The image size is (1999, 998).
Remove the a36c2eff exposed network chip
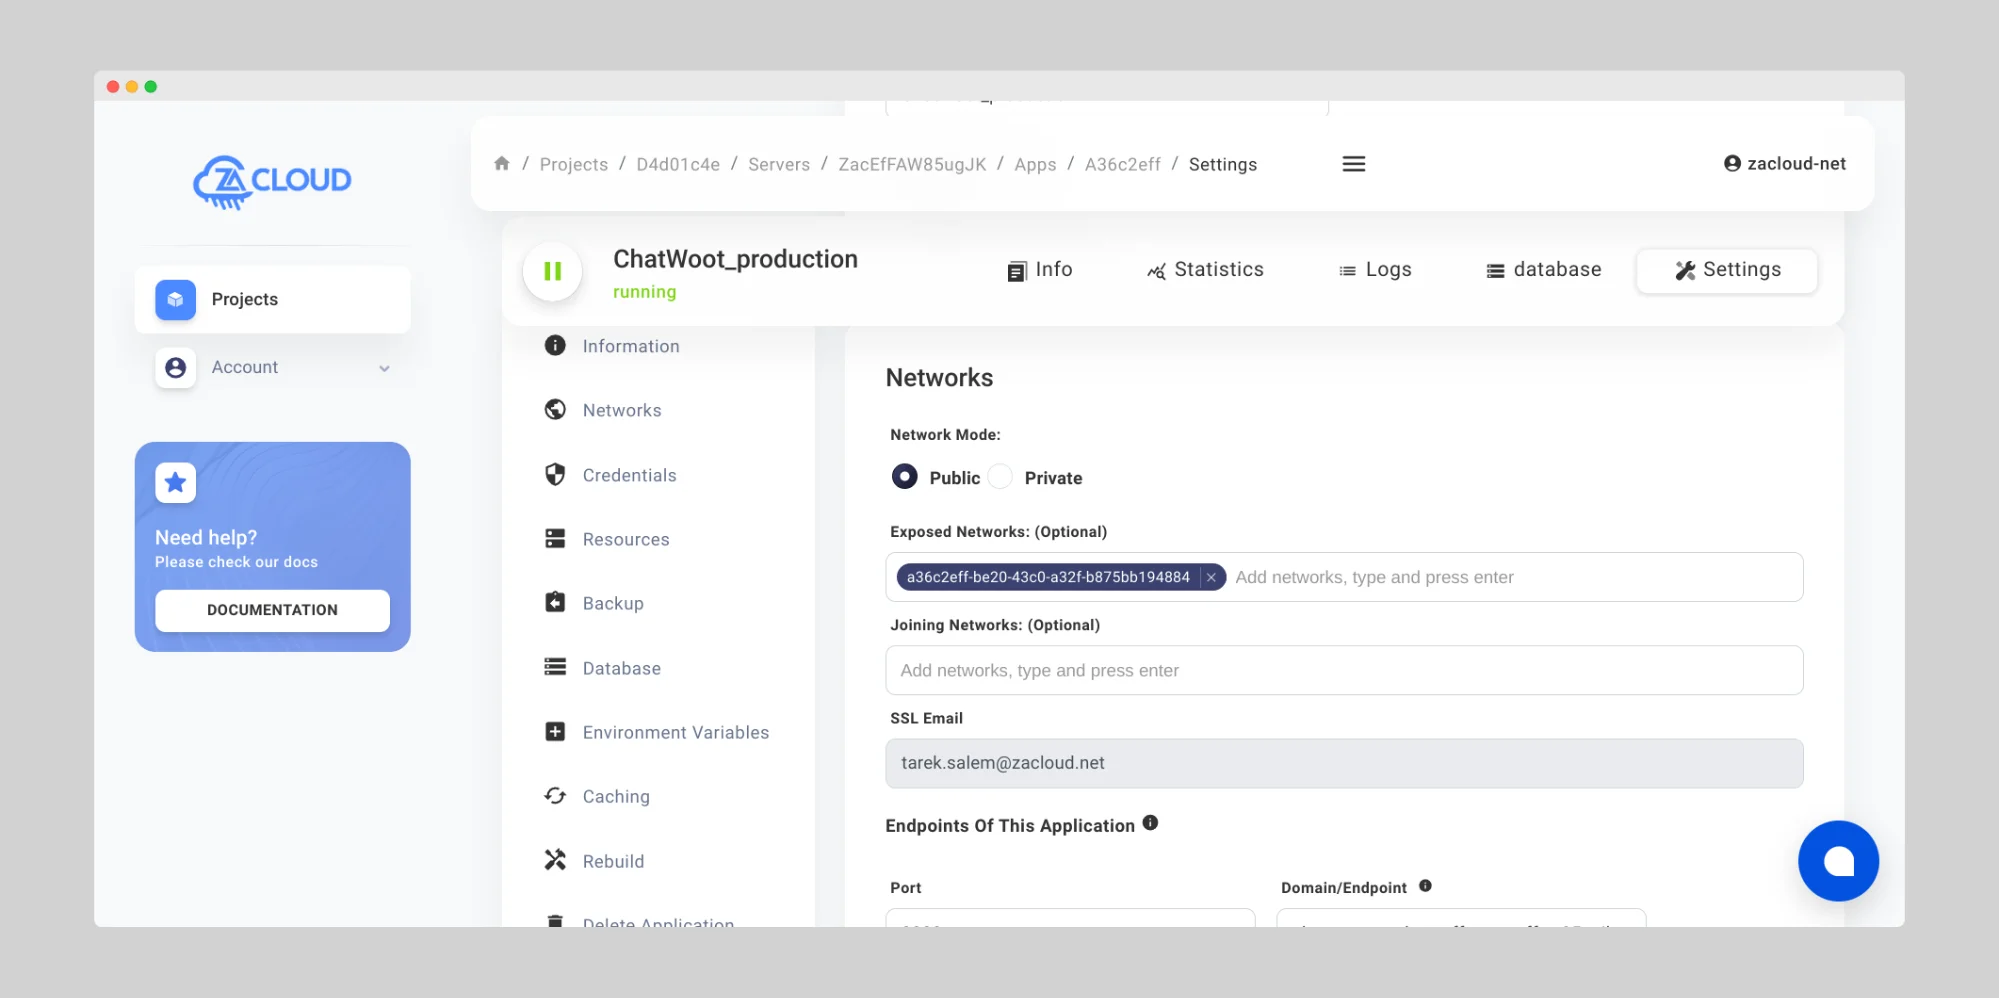[1210, 577]
